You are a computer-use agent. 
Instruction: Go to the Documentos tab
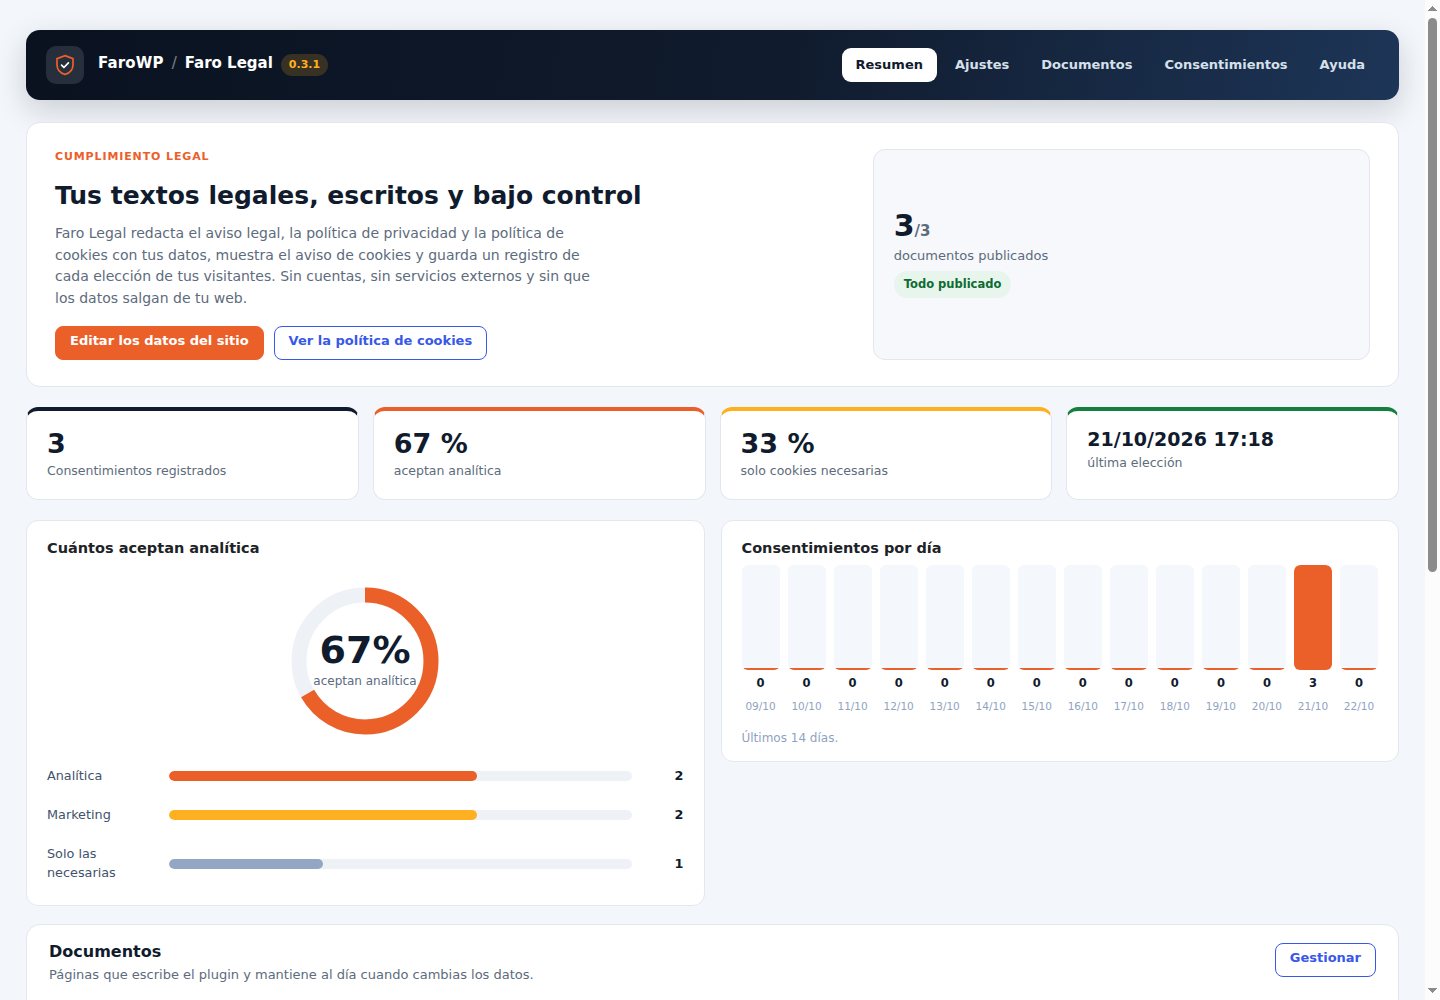tap(1087, 65)
